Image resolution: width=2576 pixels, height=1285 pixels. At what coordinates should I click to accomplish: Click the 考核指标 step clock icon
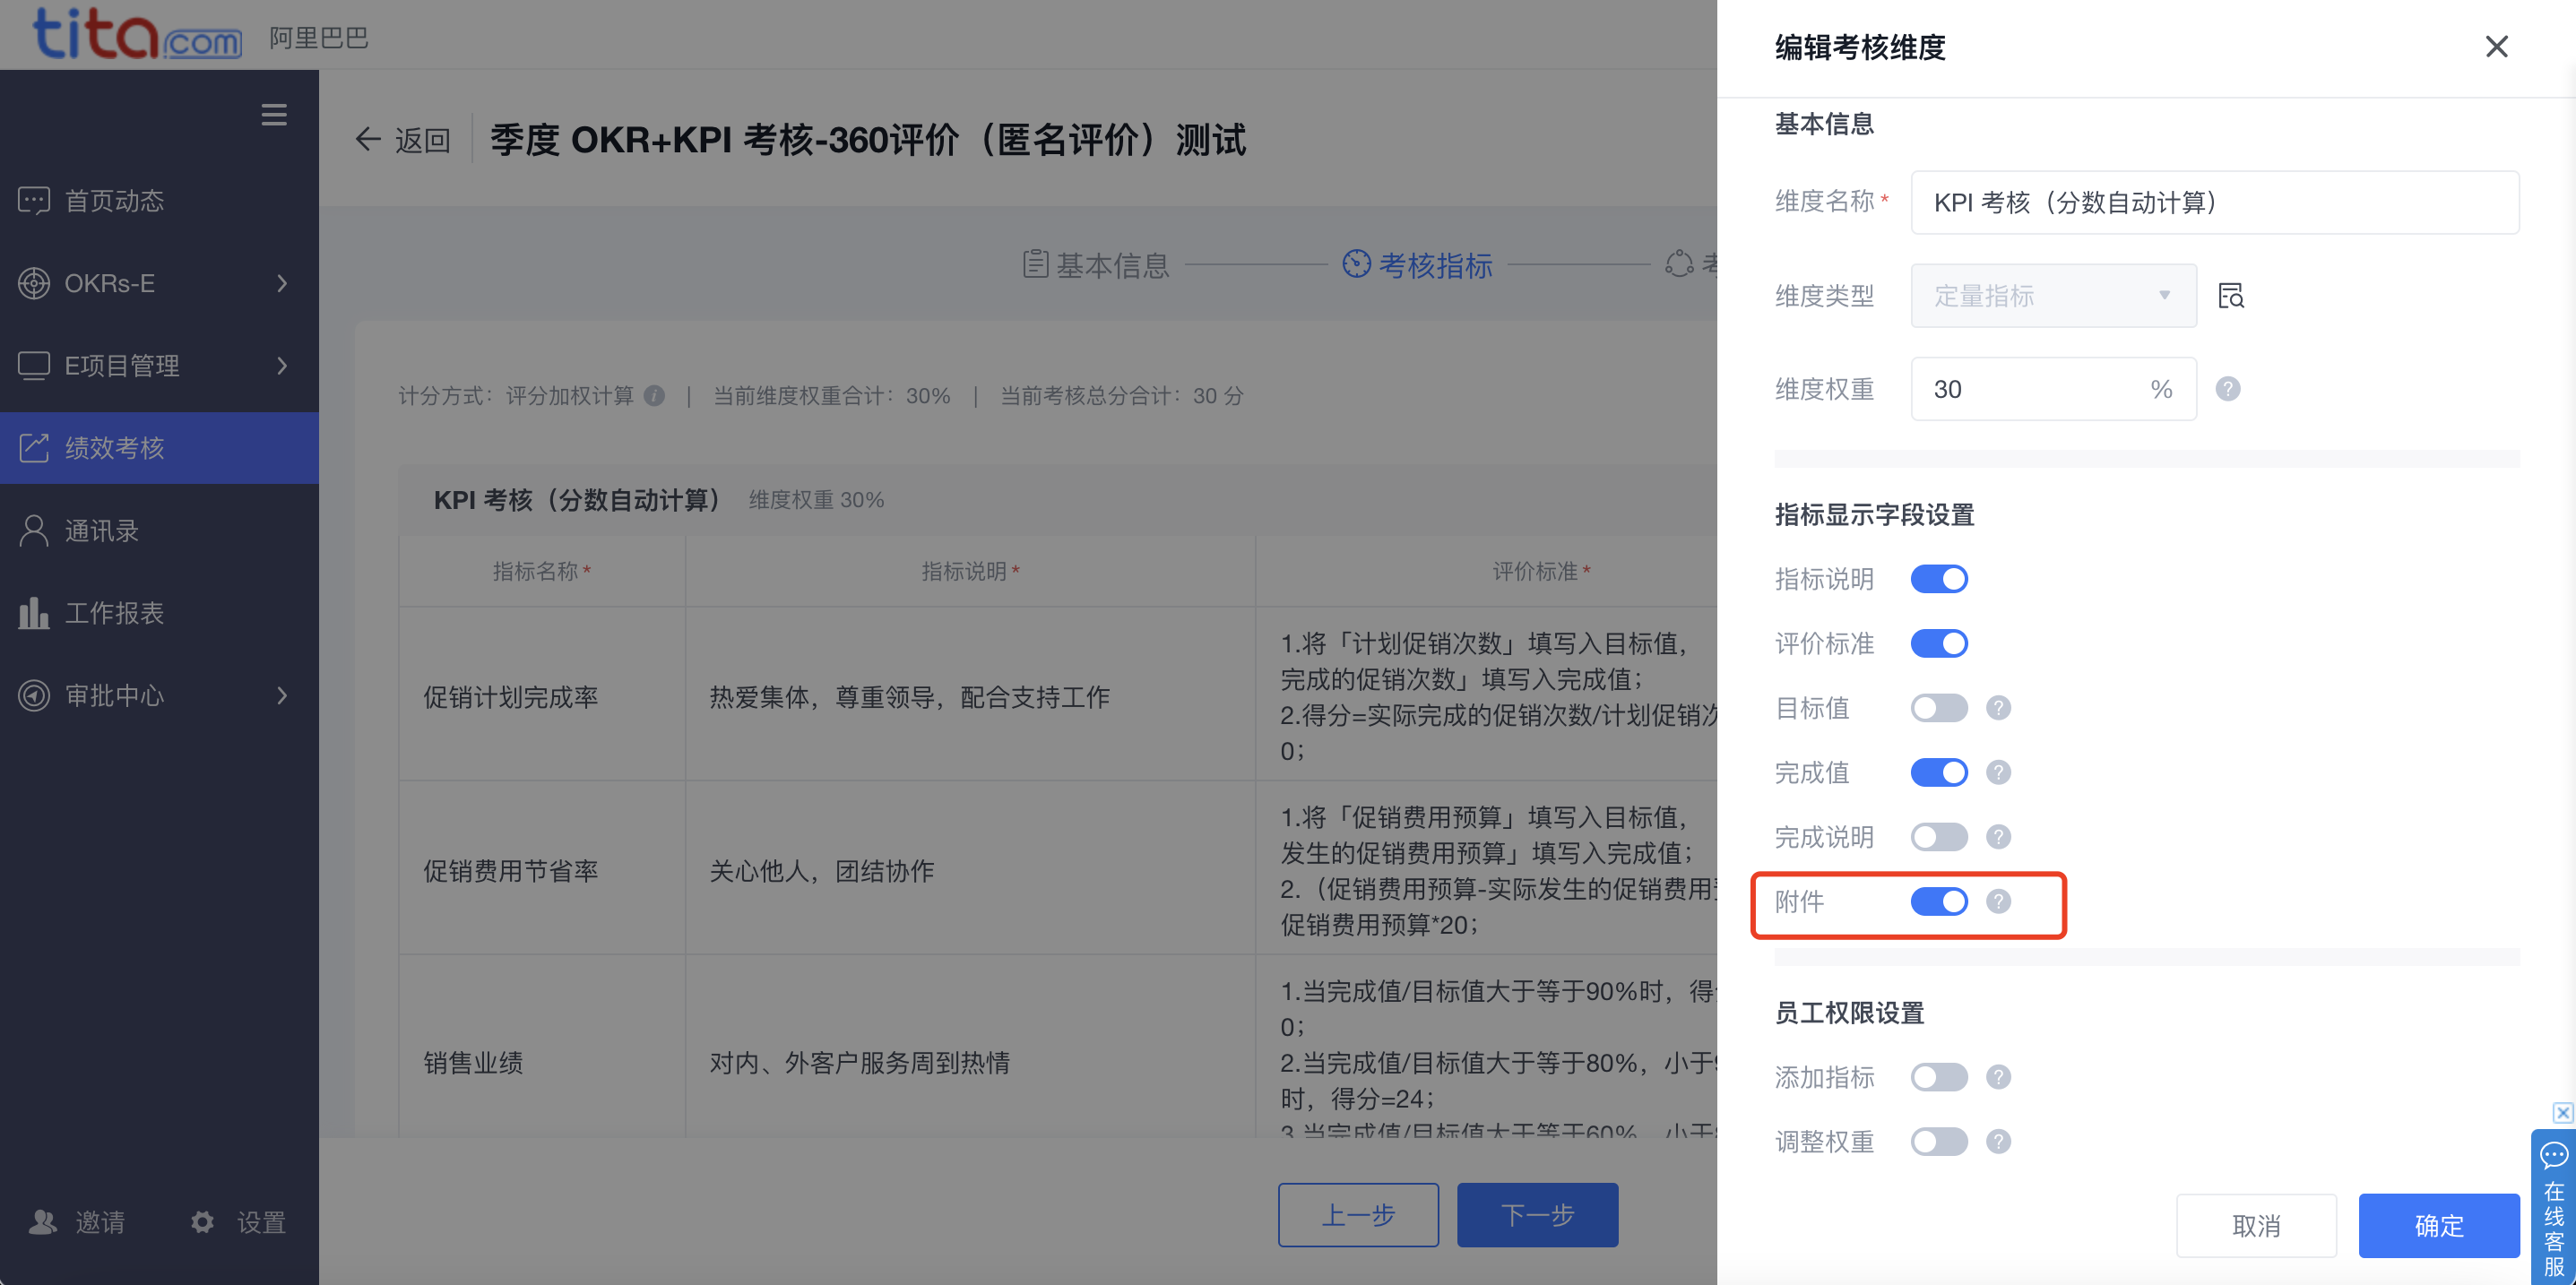click(1356, 264)
